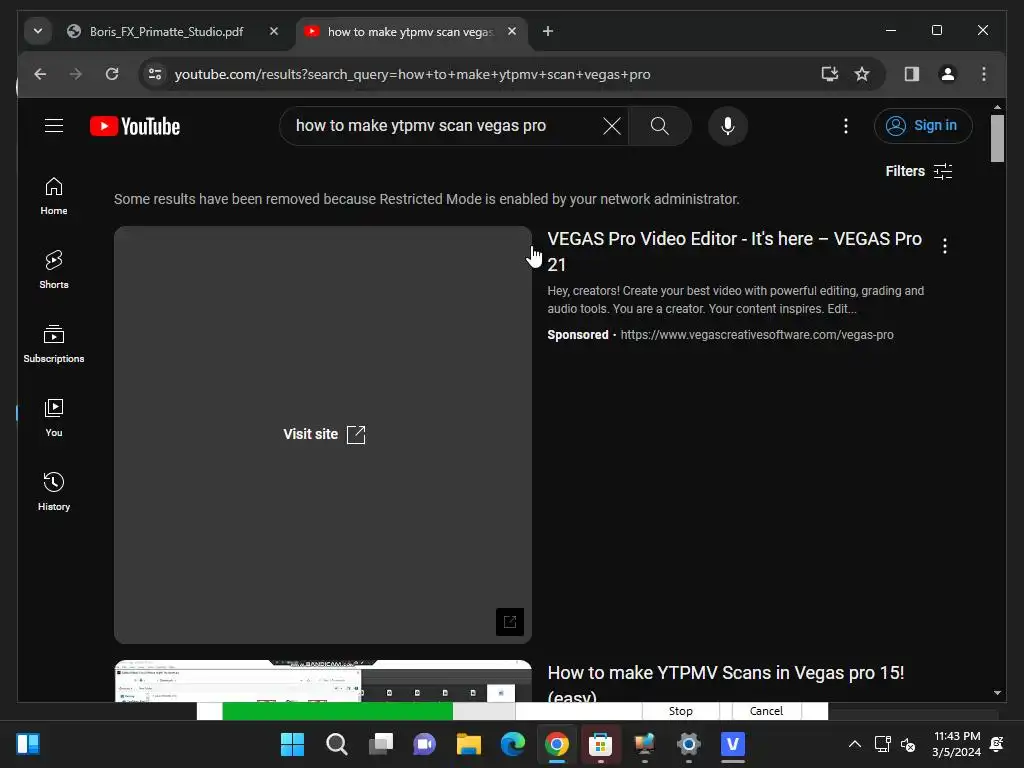This screenshot has width=1024, height=768.
Task: Open more options for the VEGAS Pro ad
Action: point(944,246)
